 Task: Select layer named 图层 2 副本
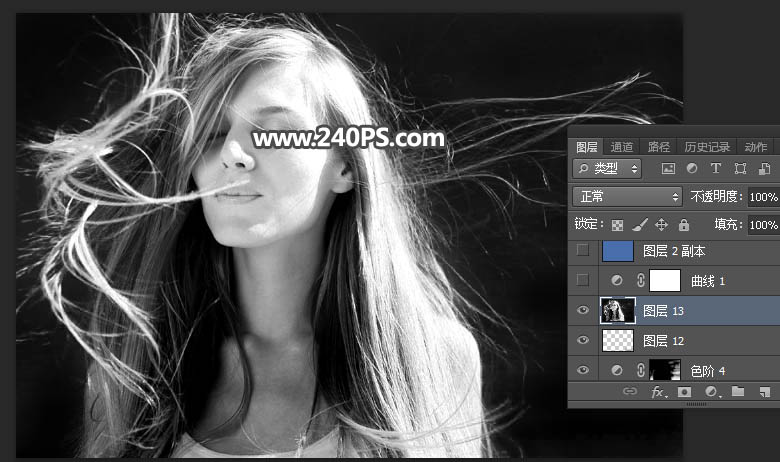coord(674,251)
